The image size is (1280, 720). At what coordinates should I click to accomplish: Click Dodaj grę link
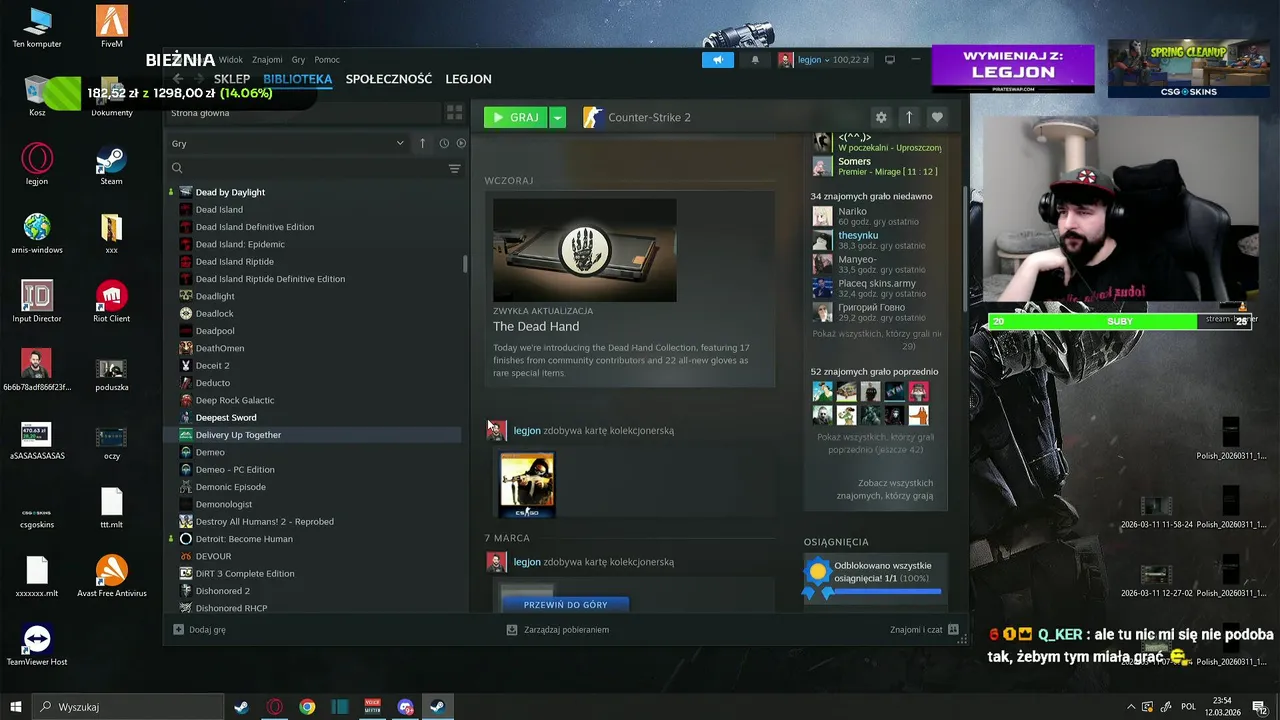(x=207, y=630)
